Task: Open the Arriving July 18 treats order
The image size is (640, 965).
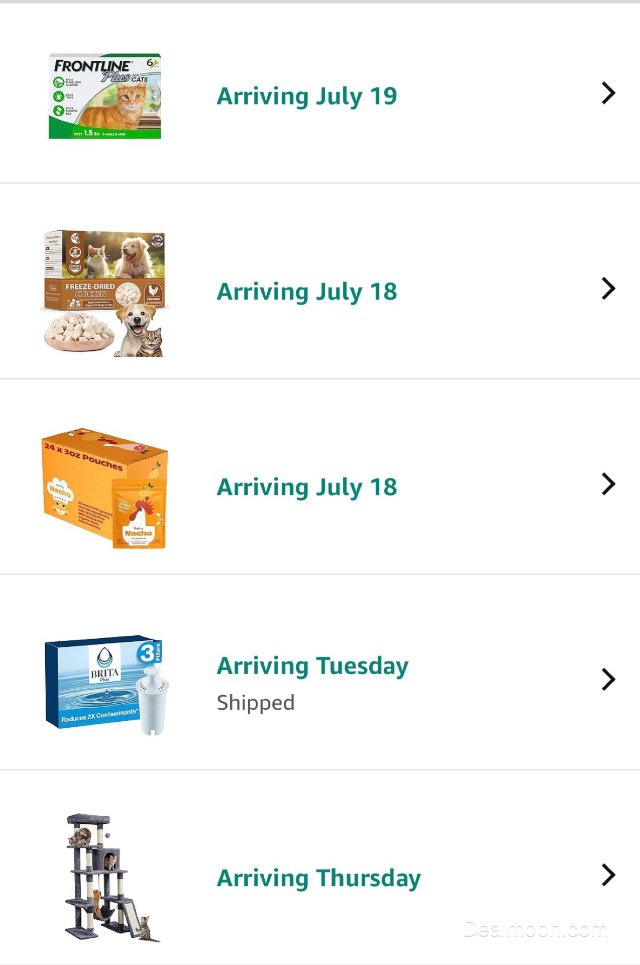Action: (306, 291)
